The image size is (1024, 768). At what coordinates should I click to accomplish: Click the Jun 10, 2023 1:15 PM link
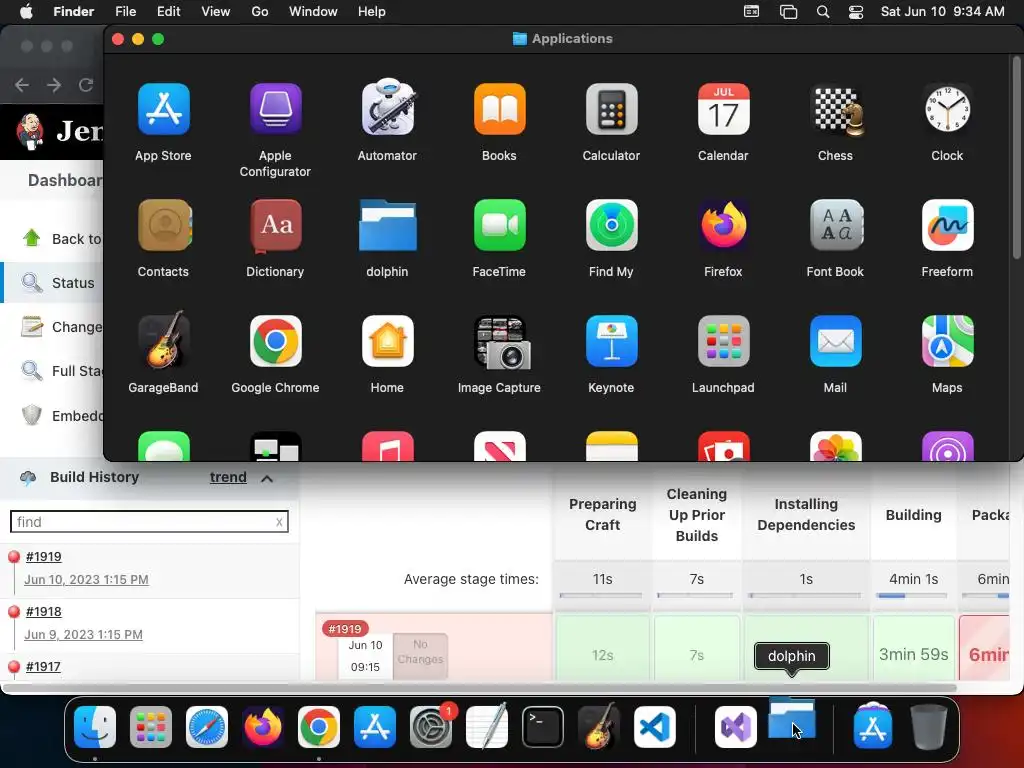tap(86, 579)
